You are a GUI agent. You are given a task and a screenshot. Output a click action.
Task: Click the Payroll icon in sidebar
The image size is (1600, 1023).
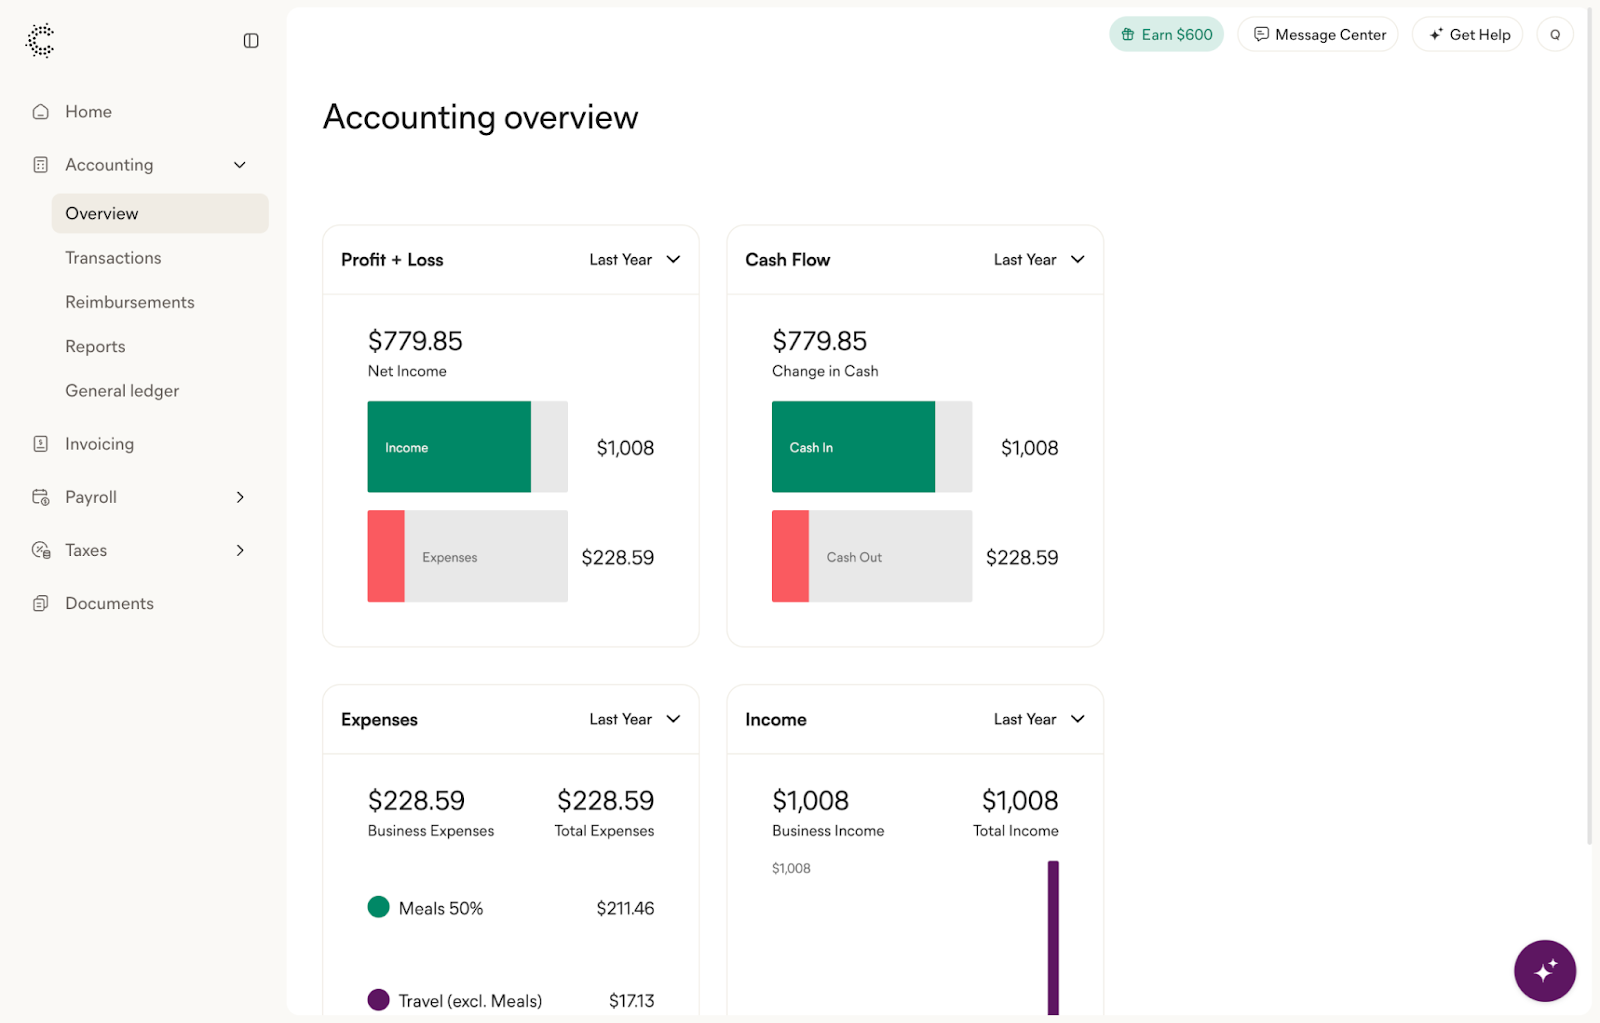click(41, 497)
